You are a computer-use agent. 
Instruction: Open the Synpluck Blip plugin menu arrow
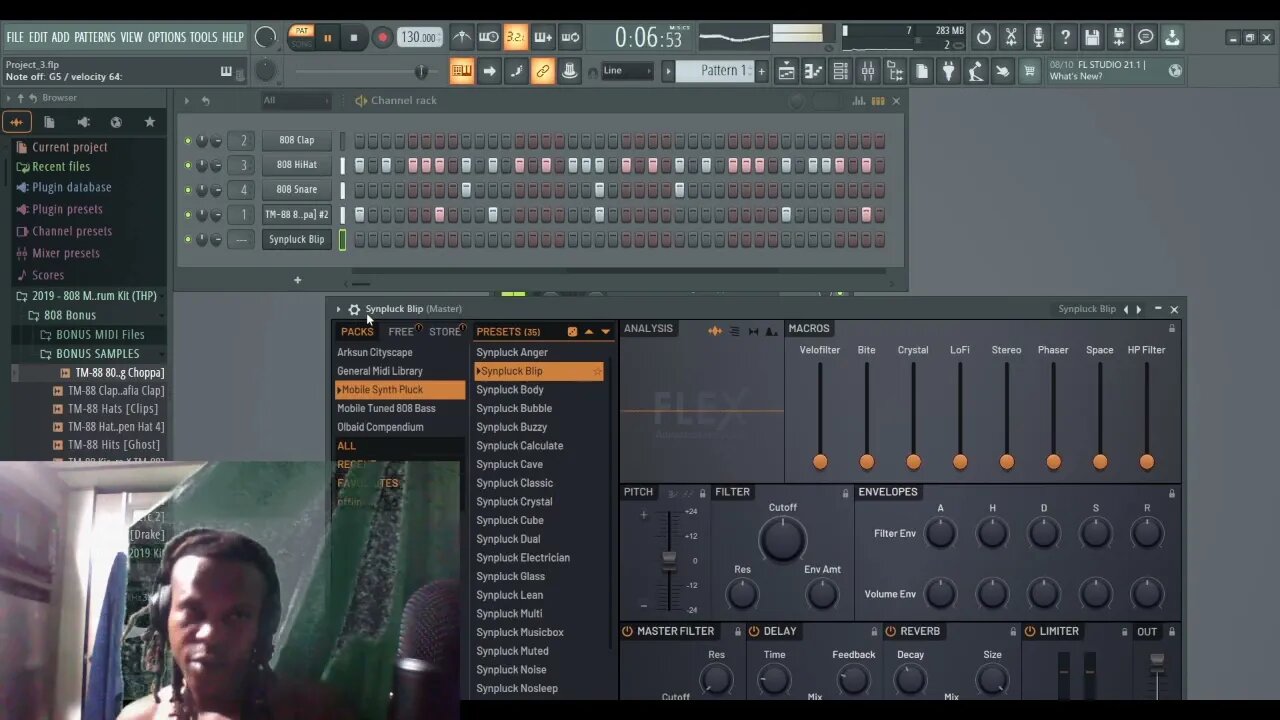[x=338, y=309]
